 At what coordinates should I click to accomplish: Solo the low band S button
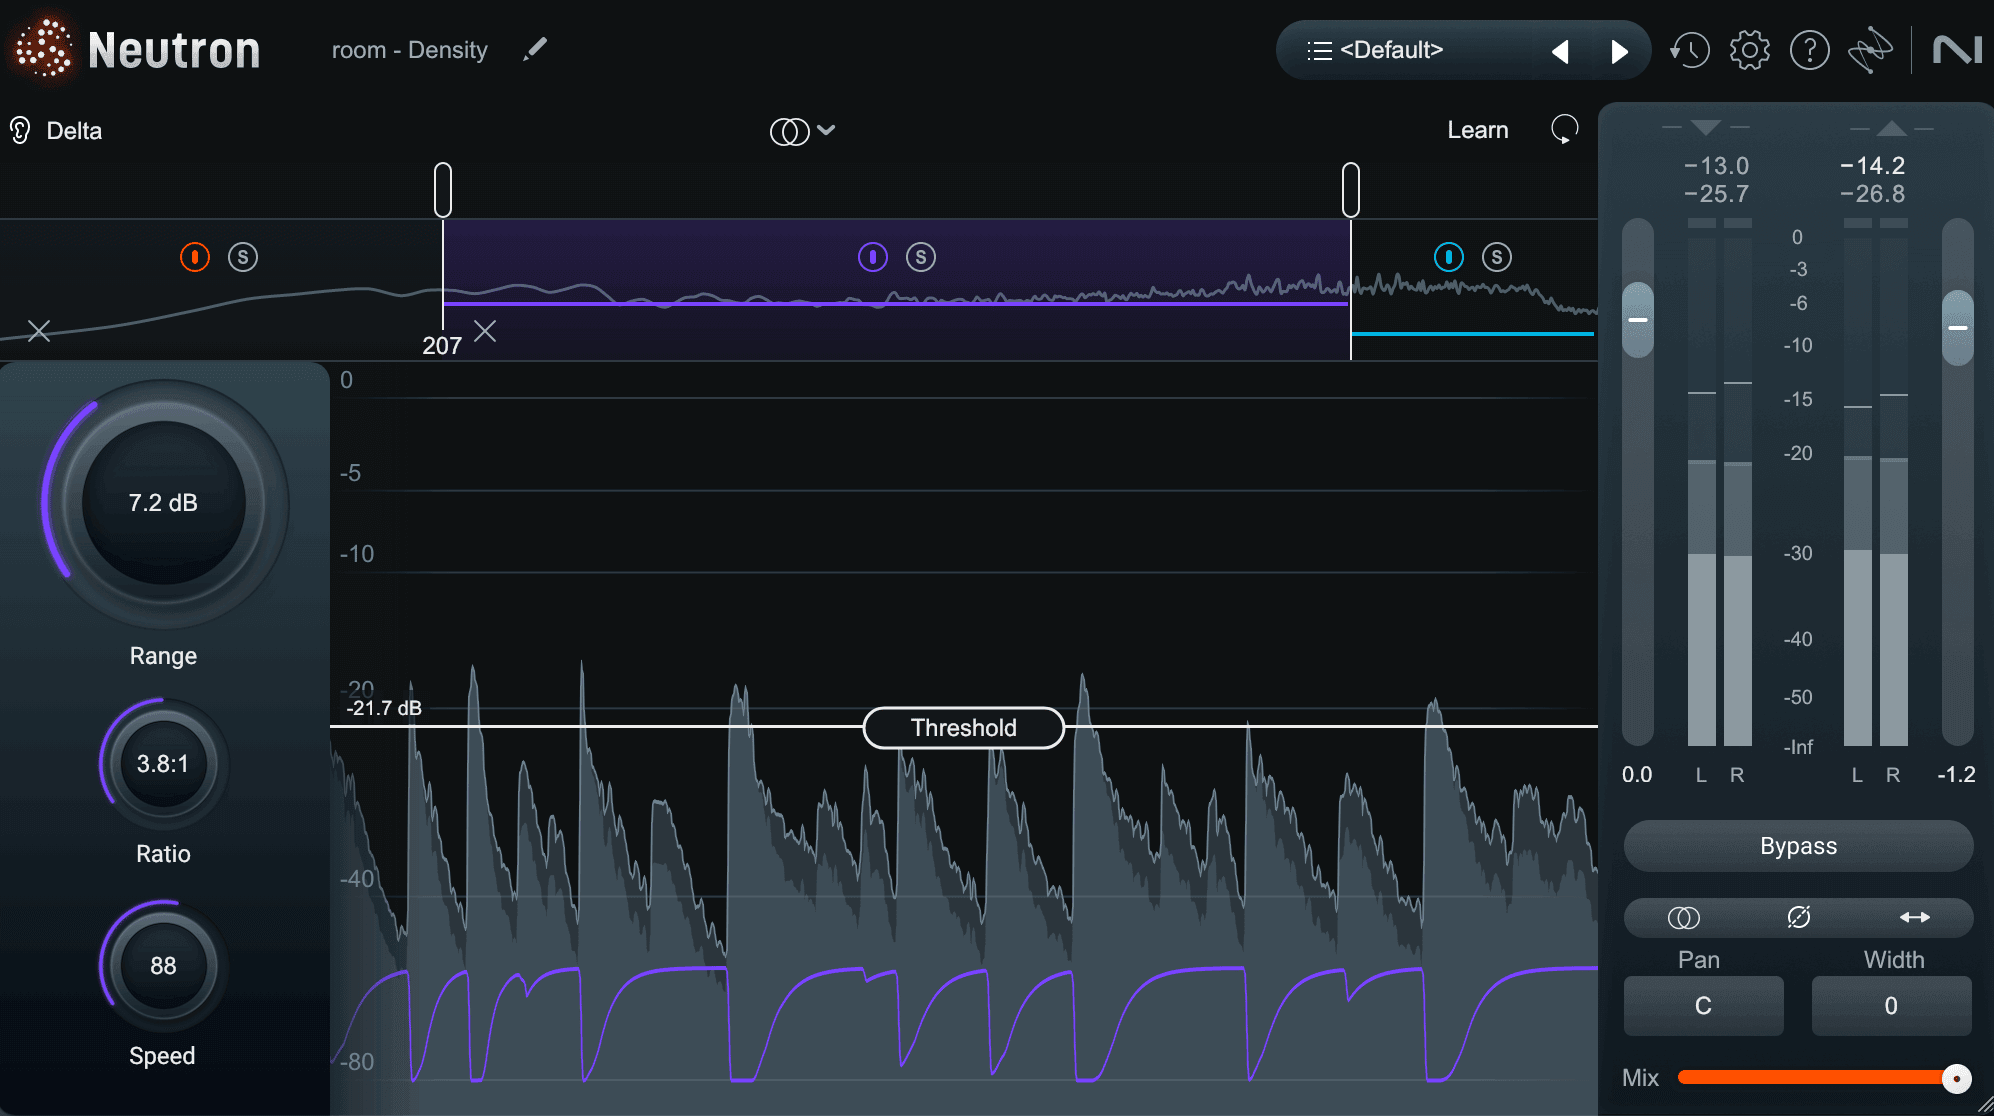243,257
